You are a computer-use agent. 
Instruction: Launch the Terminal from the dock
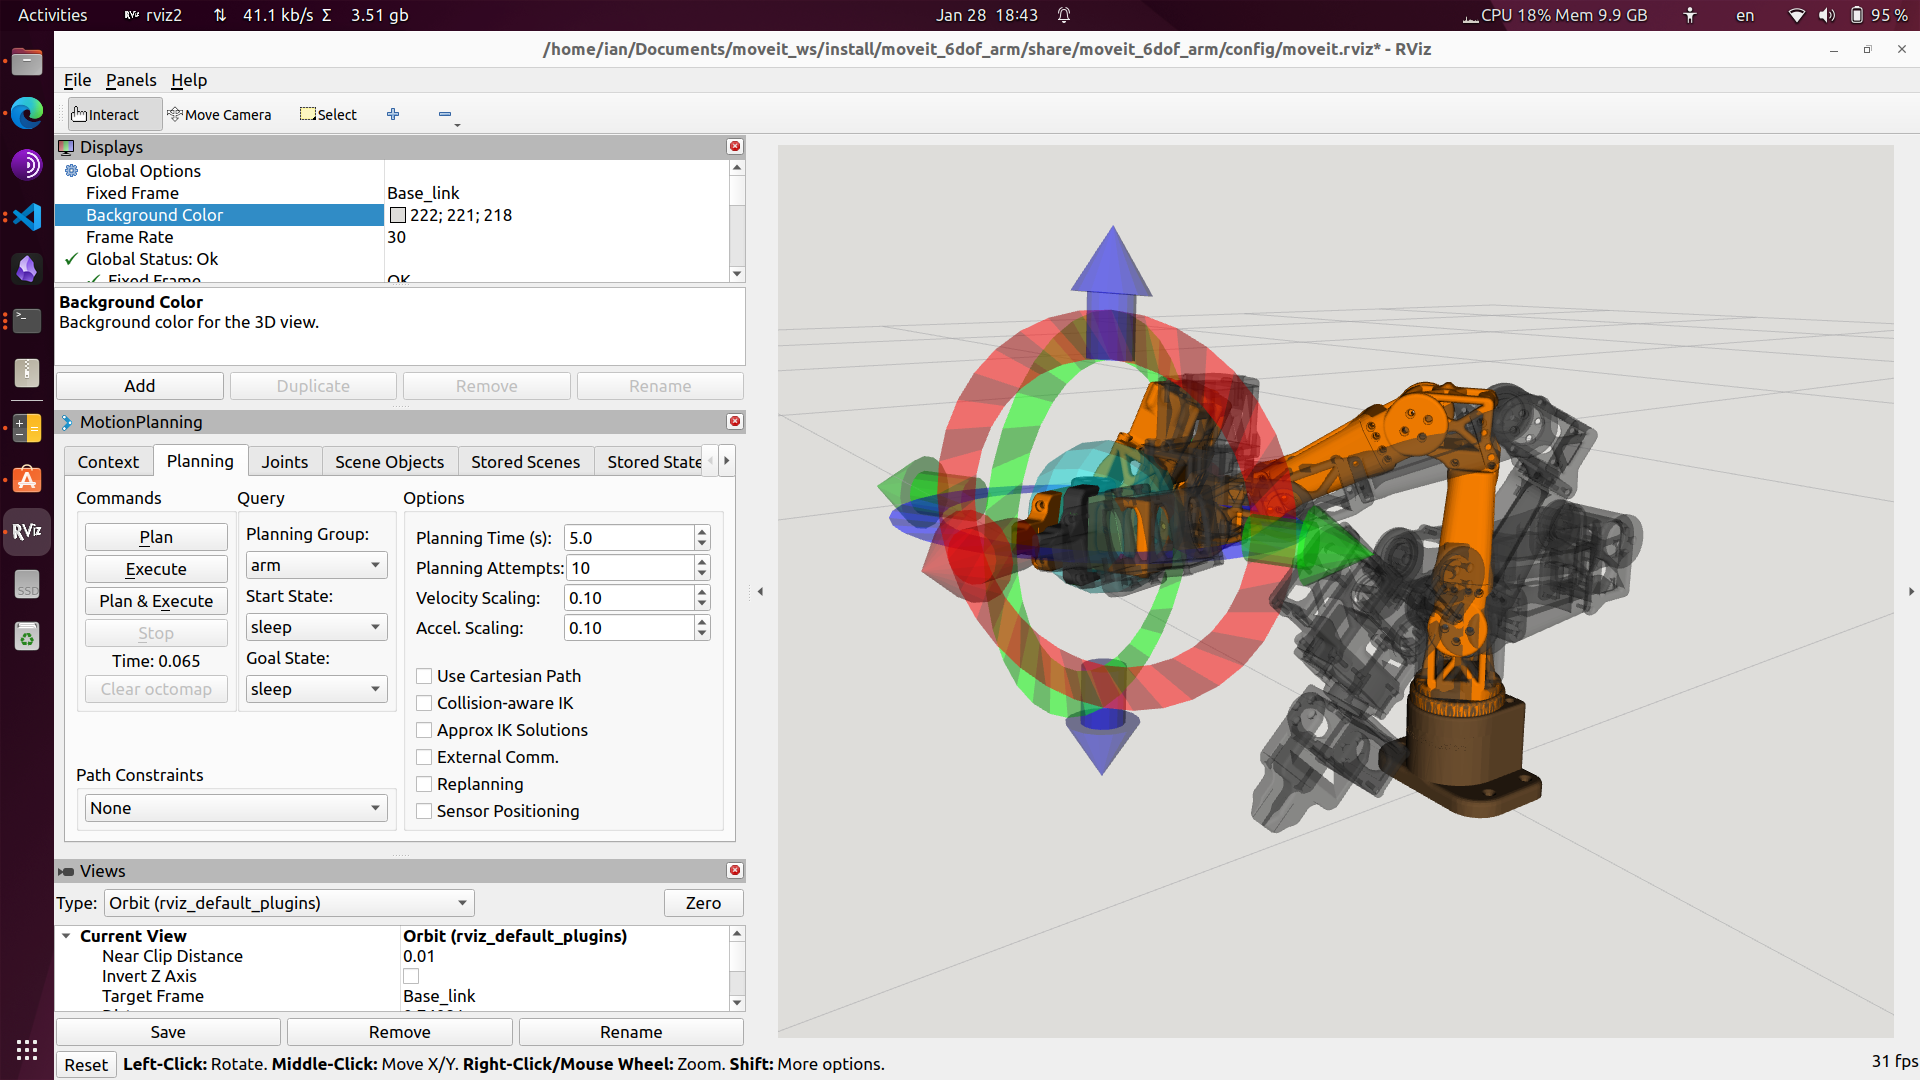[27, 320]
